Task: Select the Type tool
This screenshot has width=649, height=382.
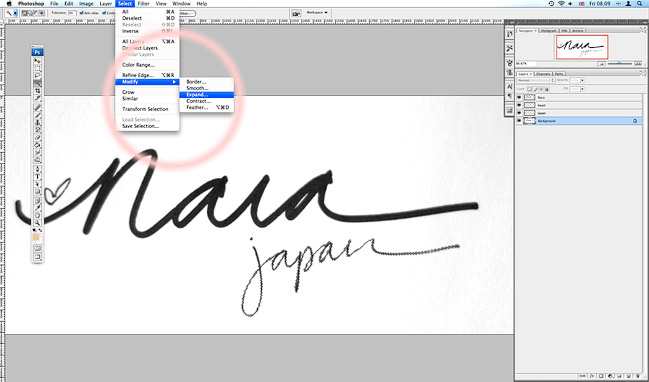Action: pyautogui.click(x=37, y=177)
